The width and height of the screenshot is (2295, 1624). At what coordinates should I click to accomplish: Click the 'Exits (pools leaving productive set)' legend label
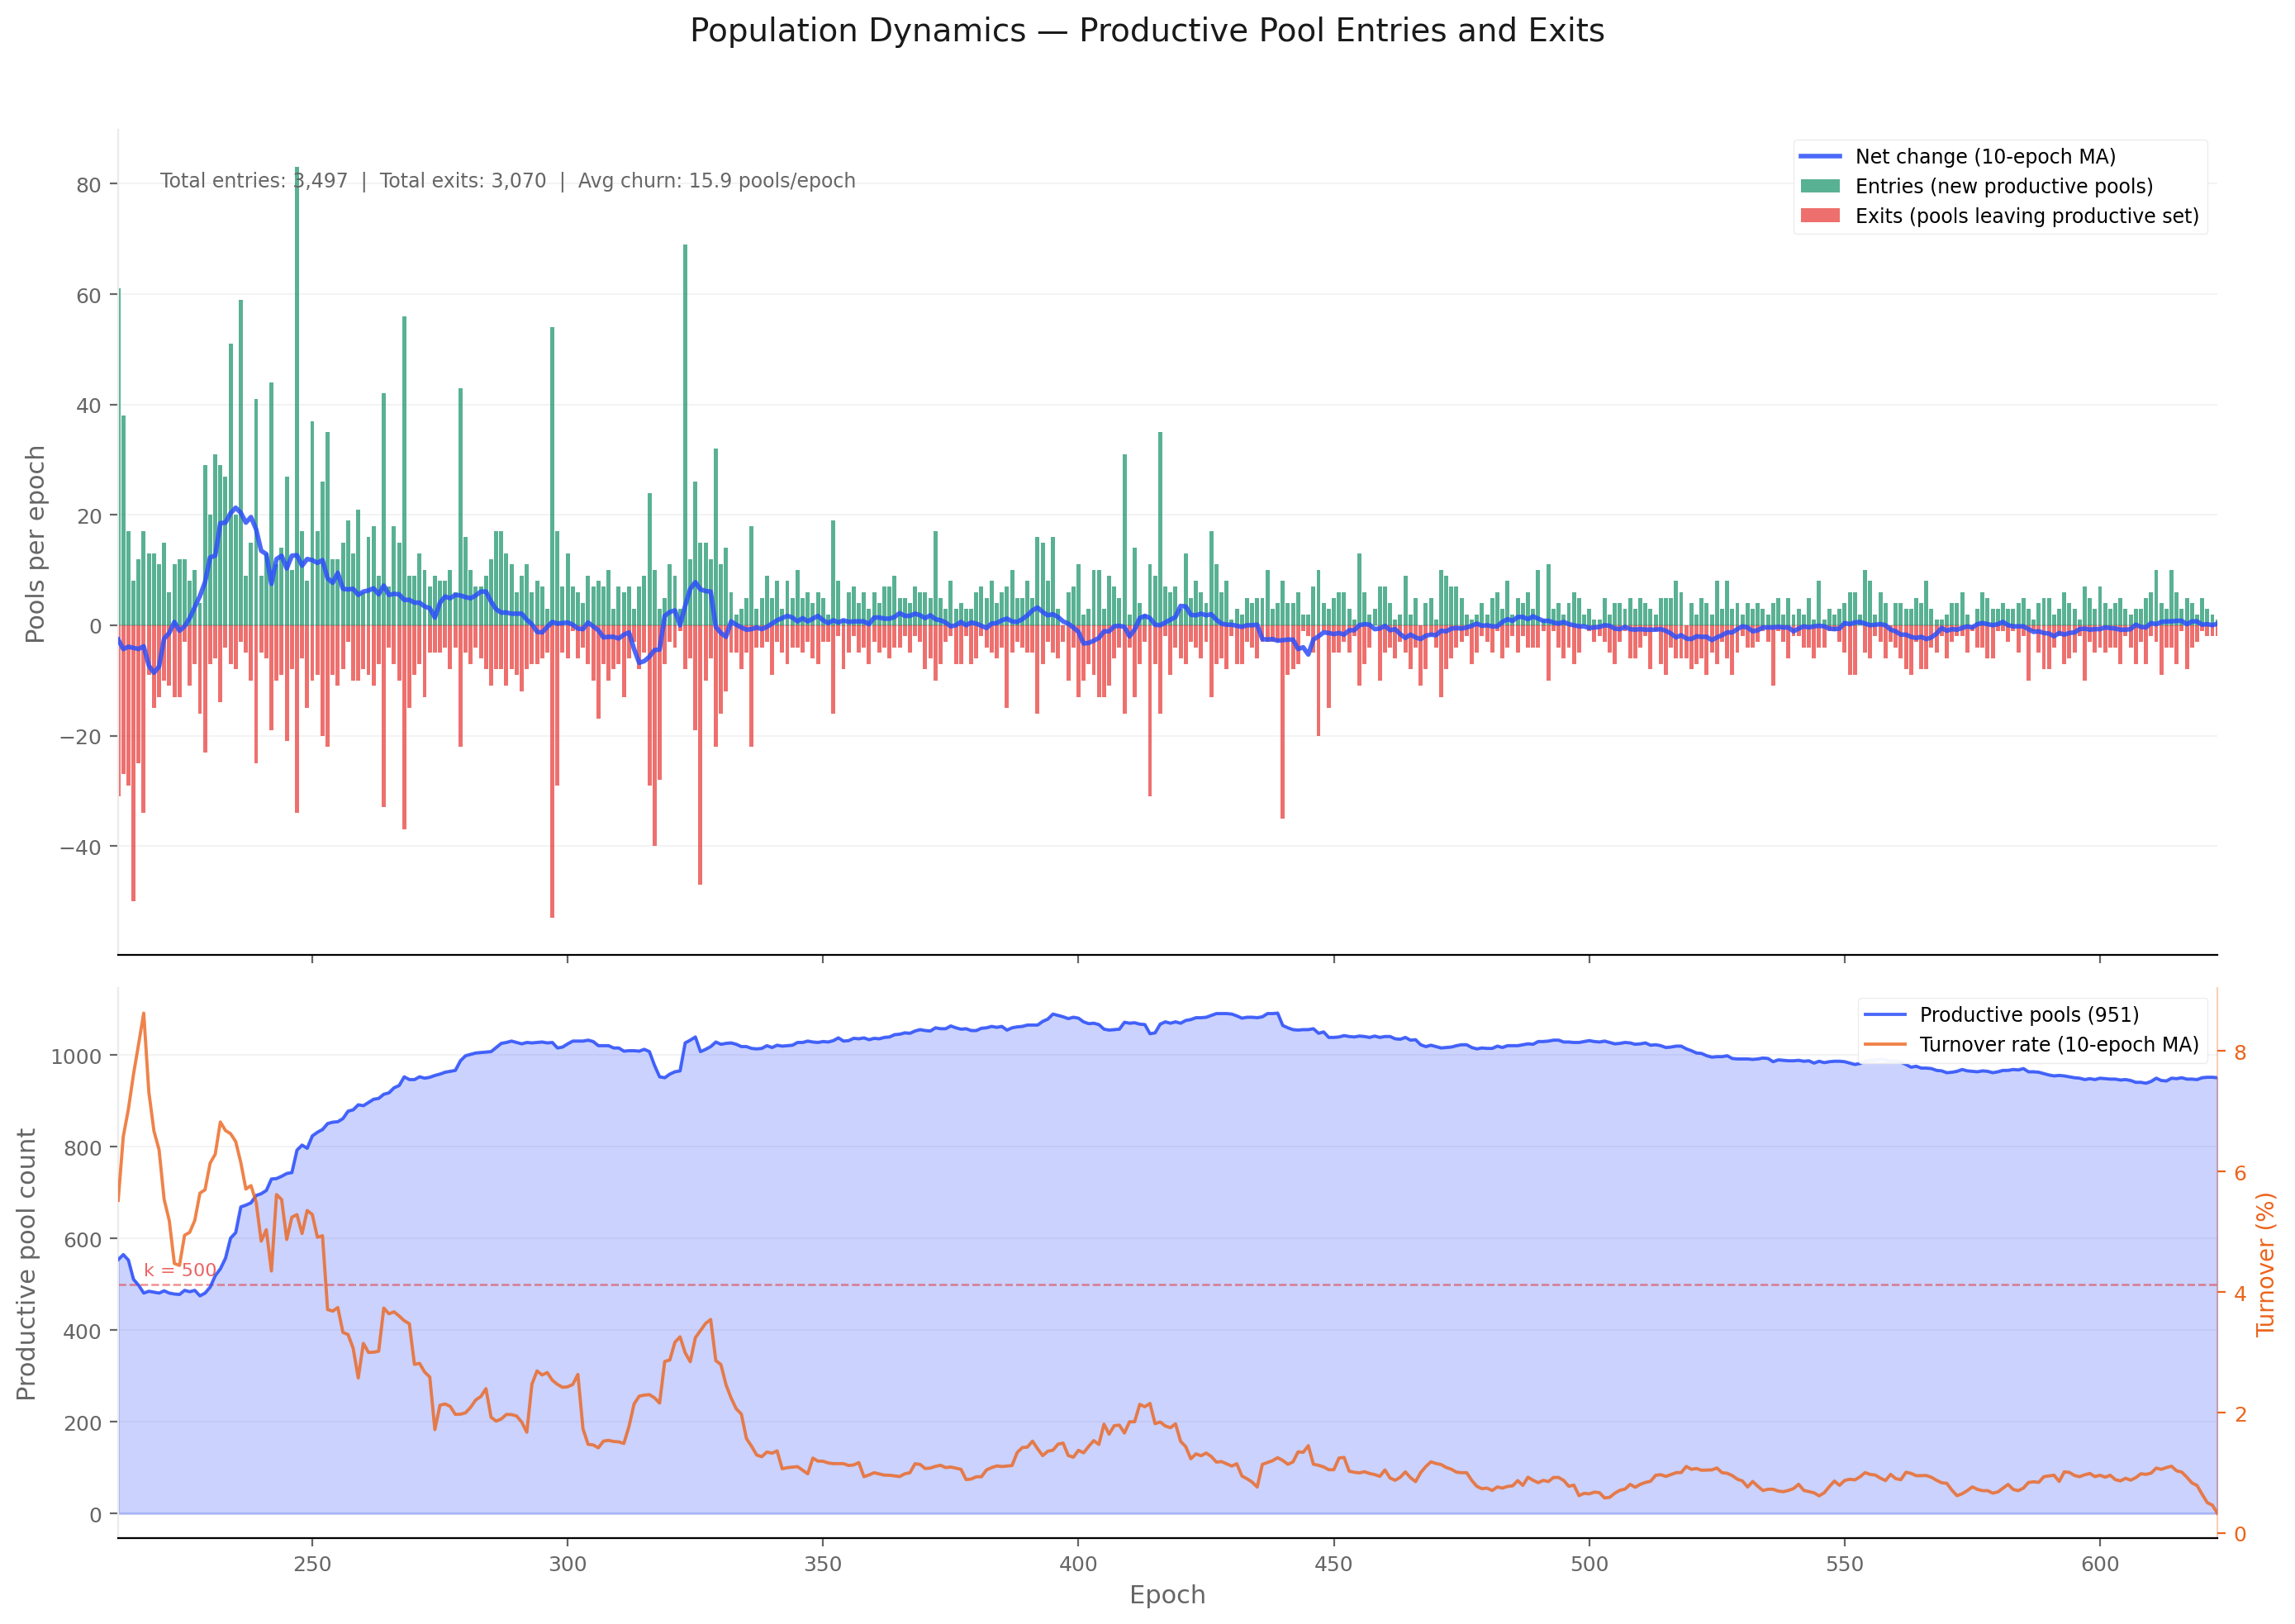click(2027, 216)
